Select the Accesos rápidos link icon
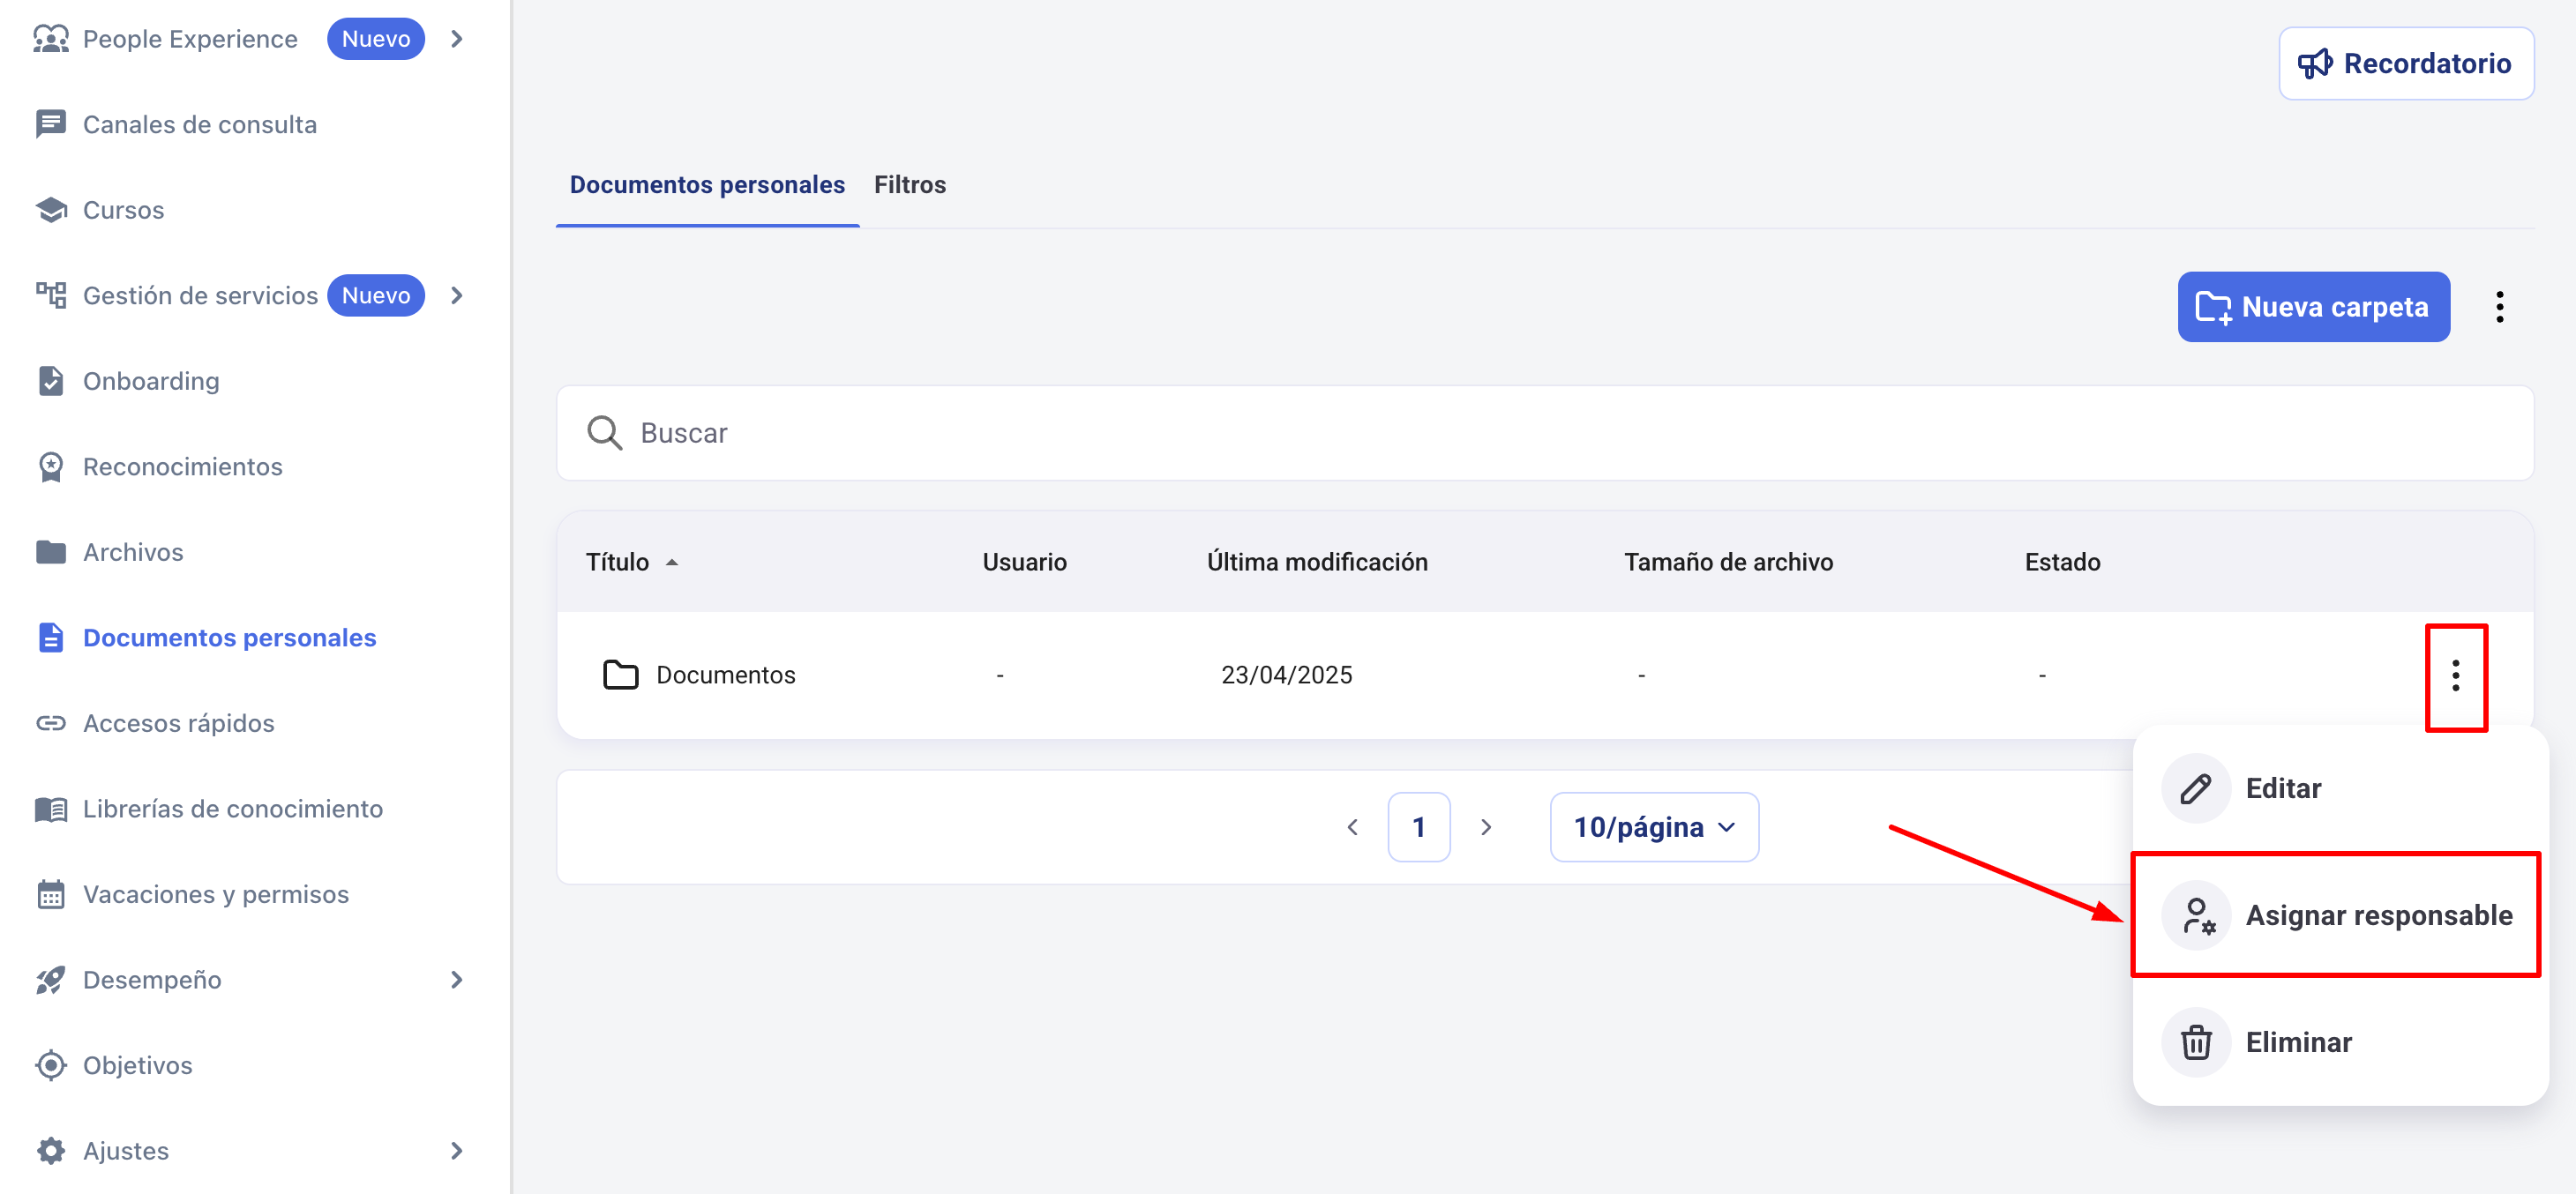 pyautogui.click(x=51, y=723)
